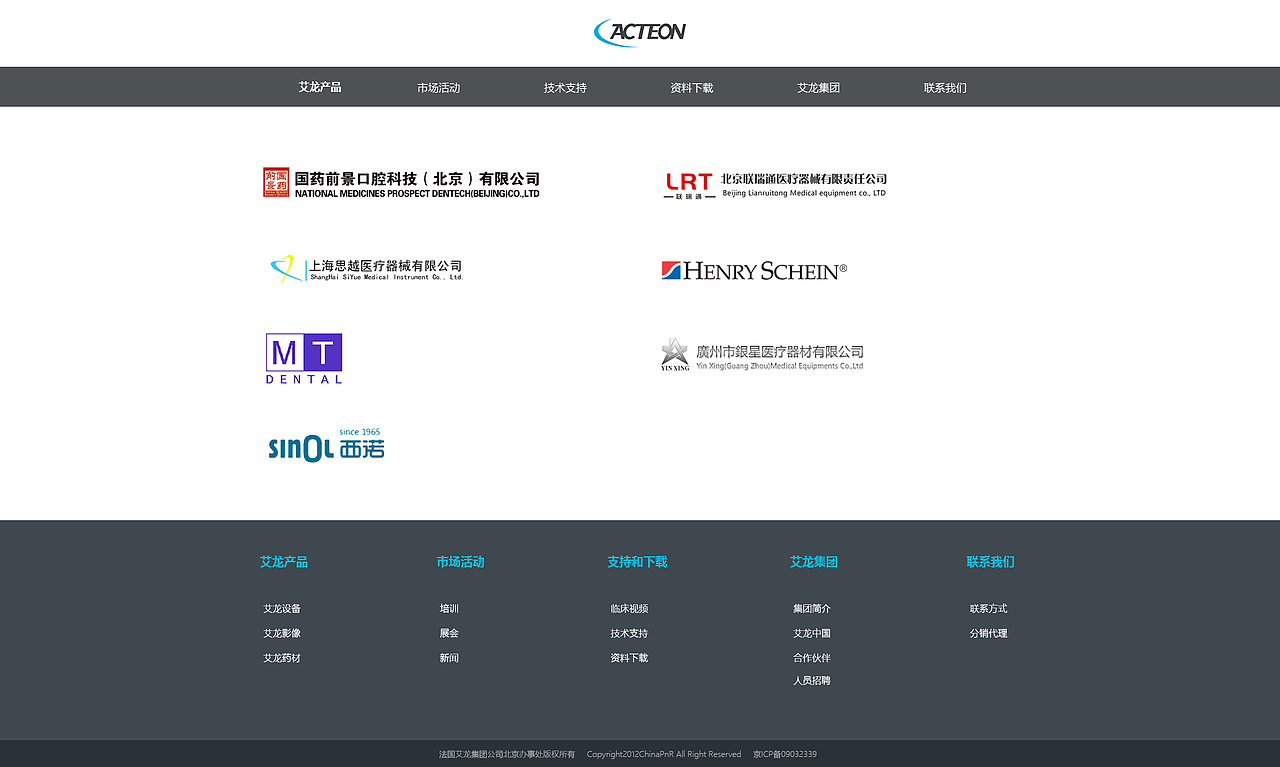Click the 上海思越医疗器械 logo
The image size is (1280, 767).
click(367, 268)
